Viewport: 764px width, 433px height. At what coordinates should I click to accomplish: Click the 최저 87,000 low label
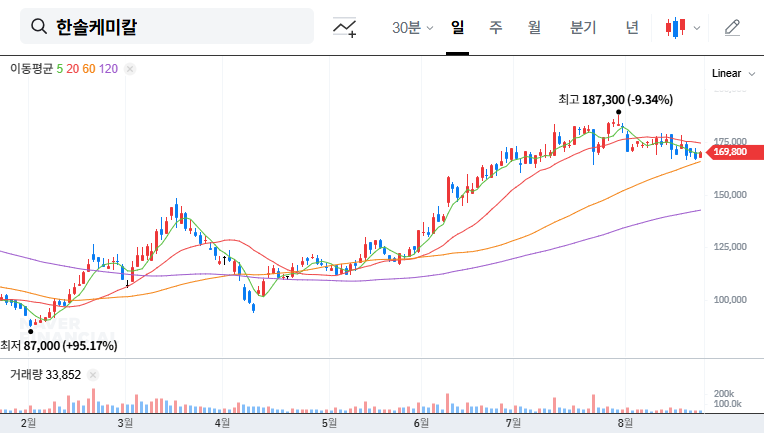tap(59, 346)
